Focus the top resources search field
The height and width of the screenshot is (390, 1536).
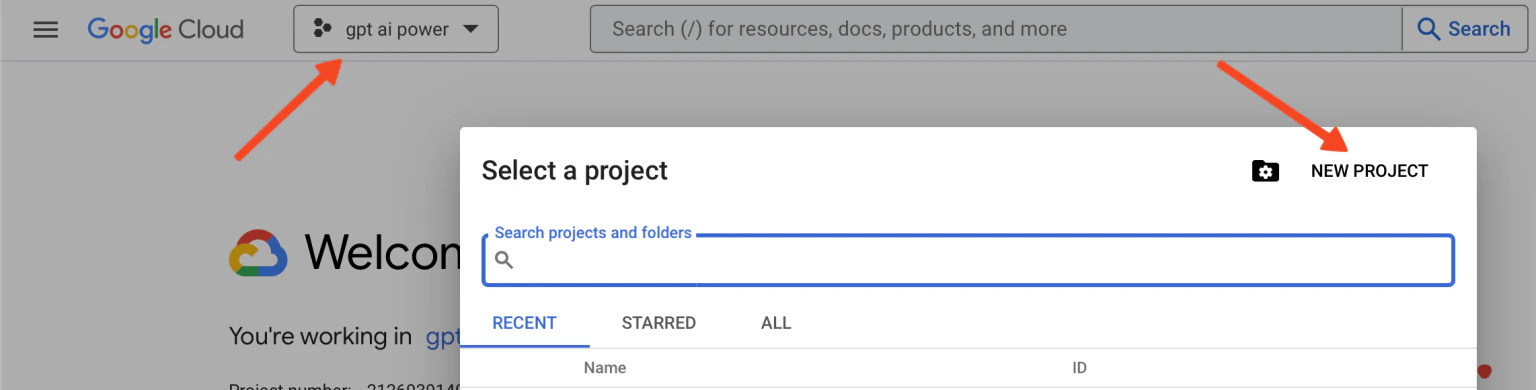[x=996, y=29]
